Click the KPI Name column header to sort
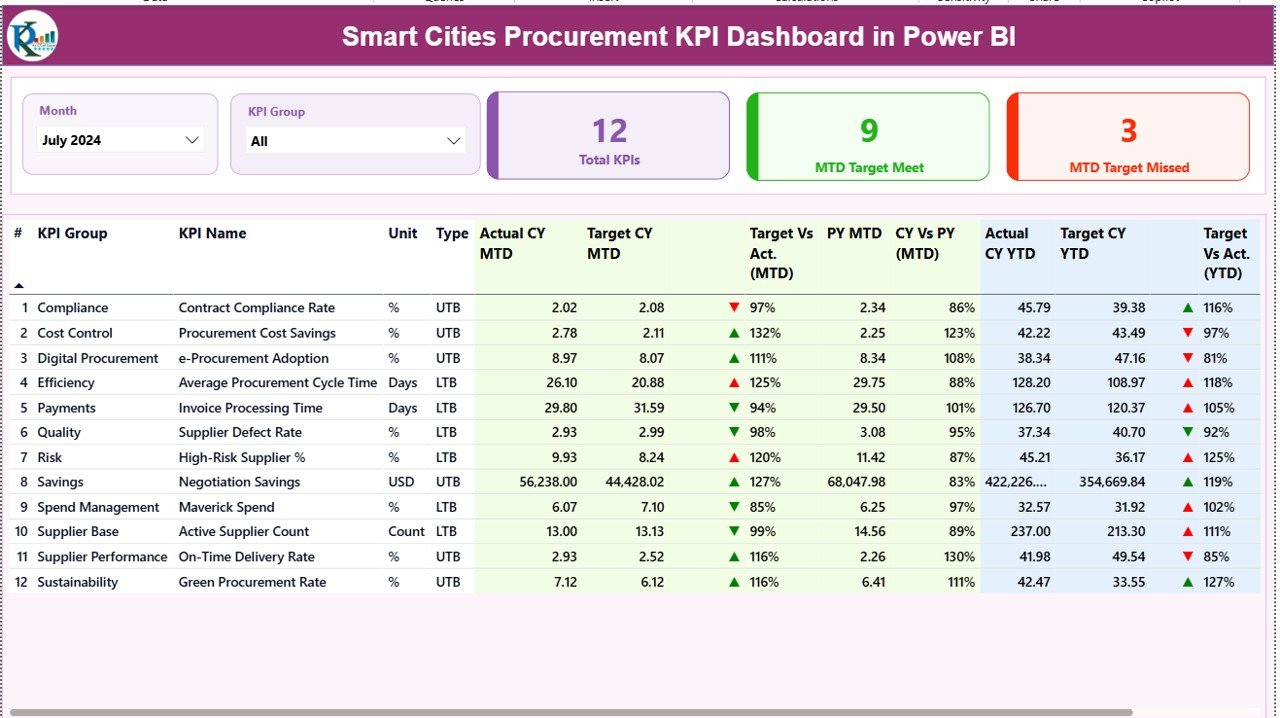1280x718 pixels. (214, 233)
